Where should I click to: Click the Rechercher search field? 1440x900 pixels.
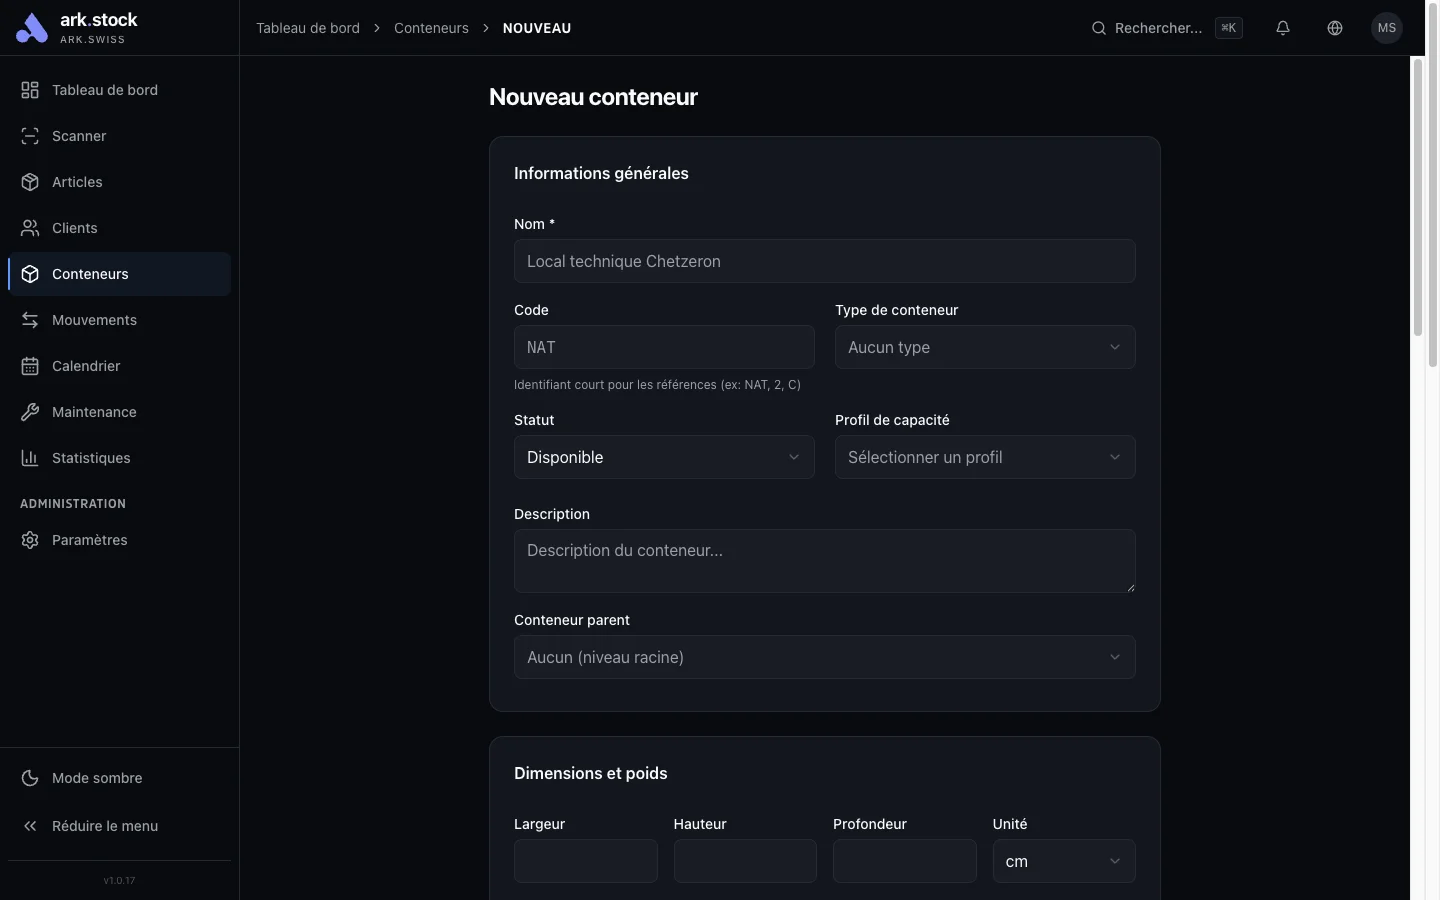[1160, 28]
